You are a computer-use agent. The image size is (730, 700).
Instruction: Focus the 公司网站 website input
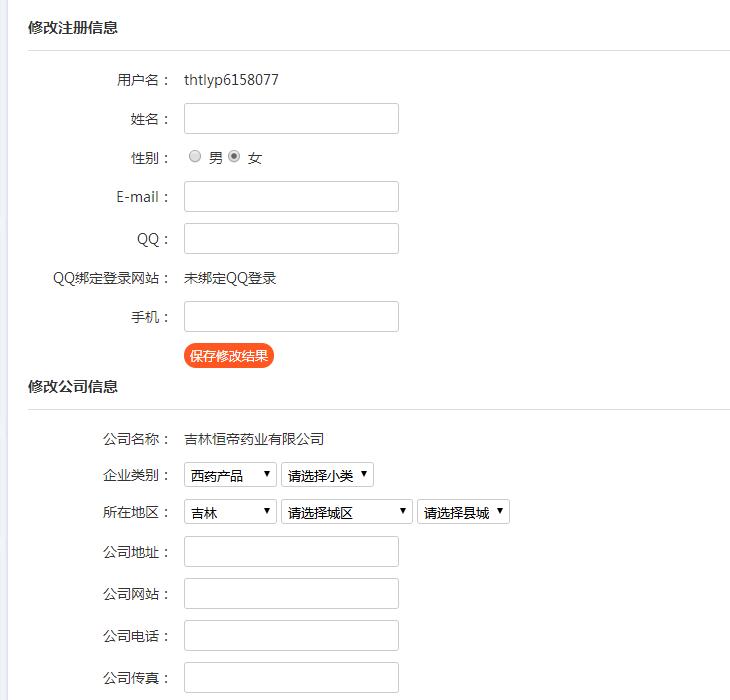[291, 593]
